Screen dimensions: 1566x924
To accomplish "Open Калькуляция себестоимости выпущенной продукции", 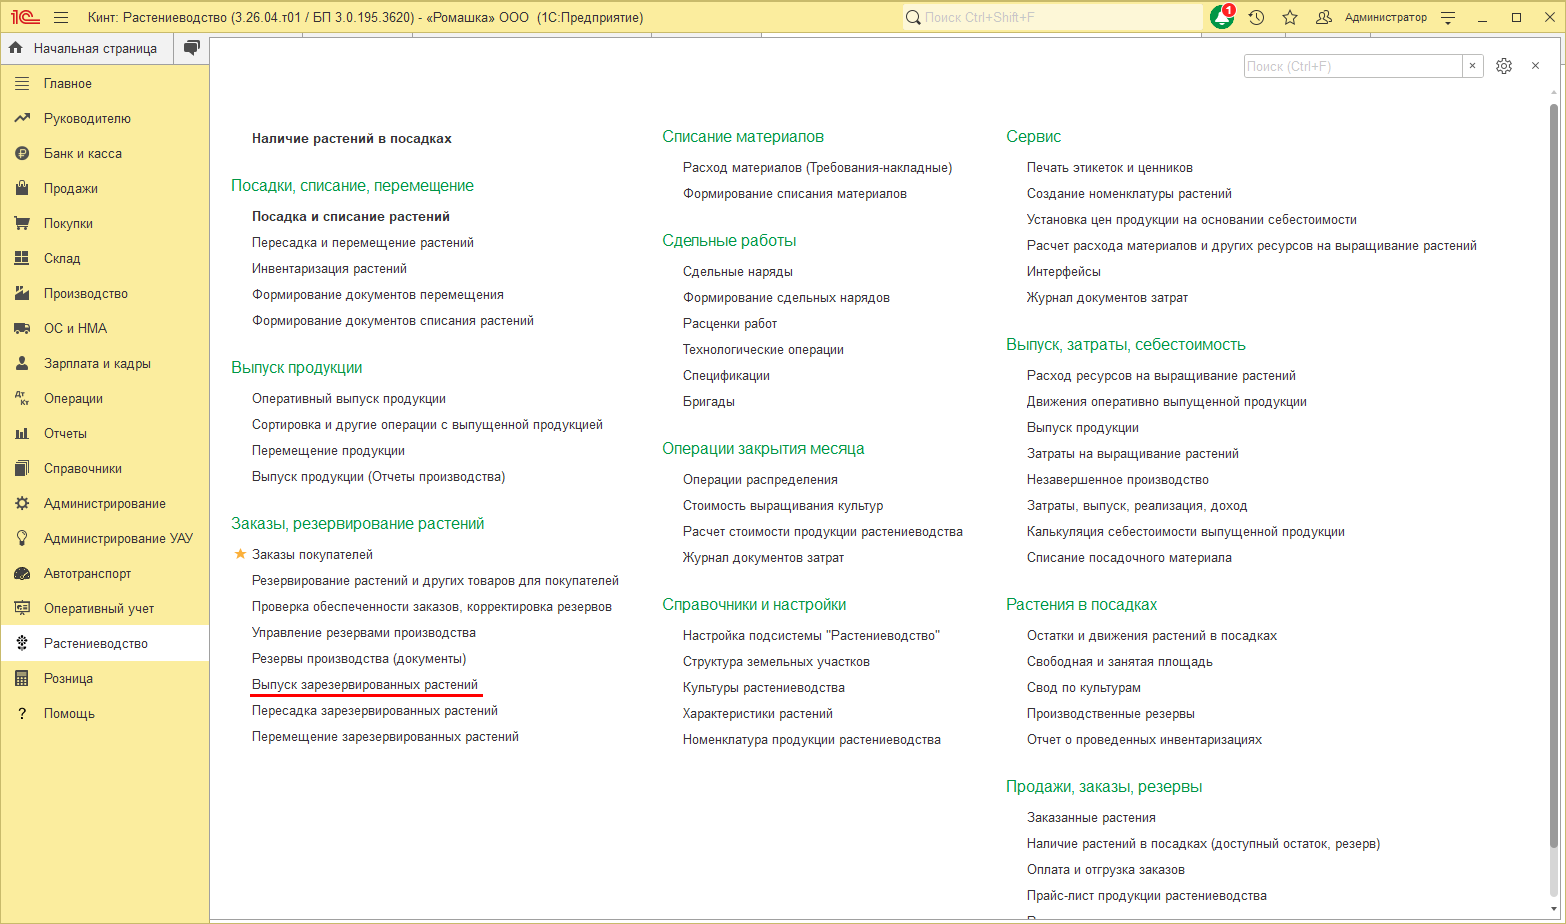I will click(x=1186, y=532).
